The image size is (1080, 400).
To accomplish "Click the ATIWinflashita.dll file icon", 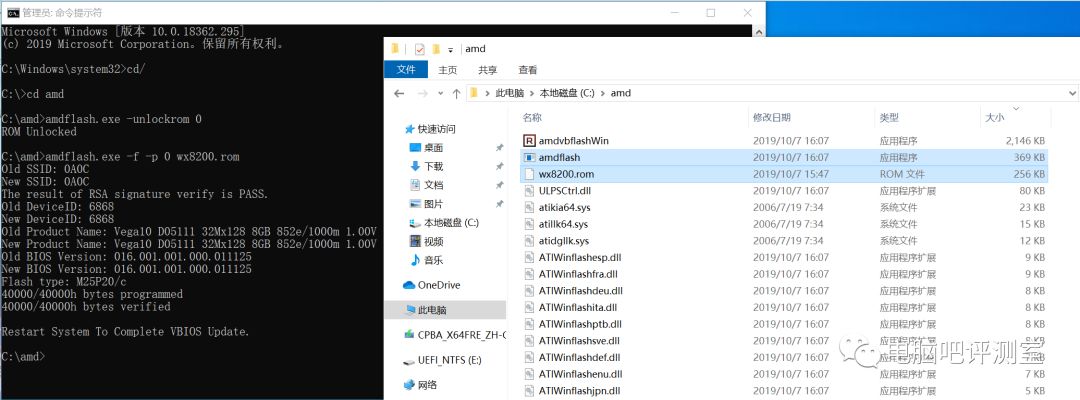I will 529,307.
